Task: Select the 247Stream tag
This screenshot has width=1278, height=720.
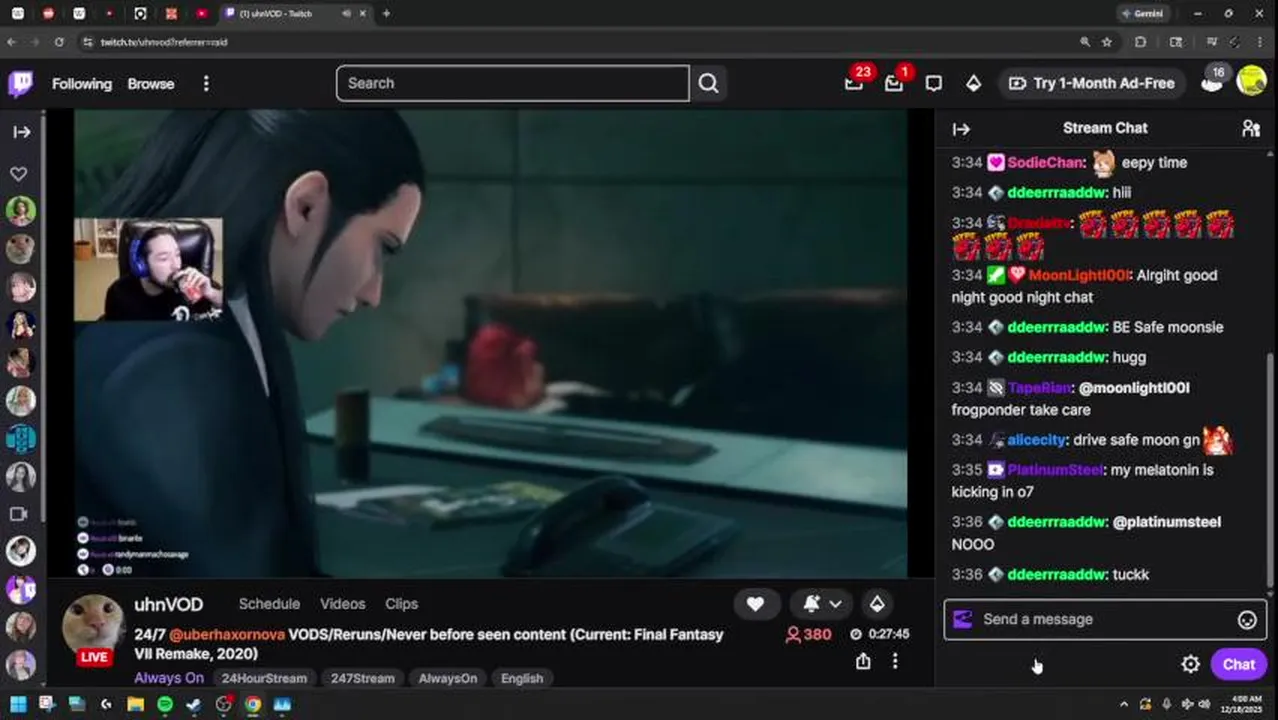Action: point(363,678)
